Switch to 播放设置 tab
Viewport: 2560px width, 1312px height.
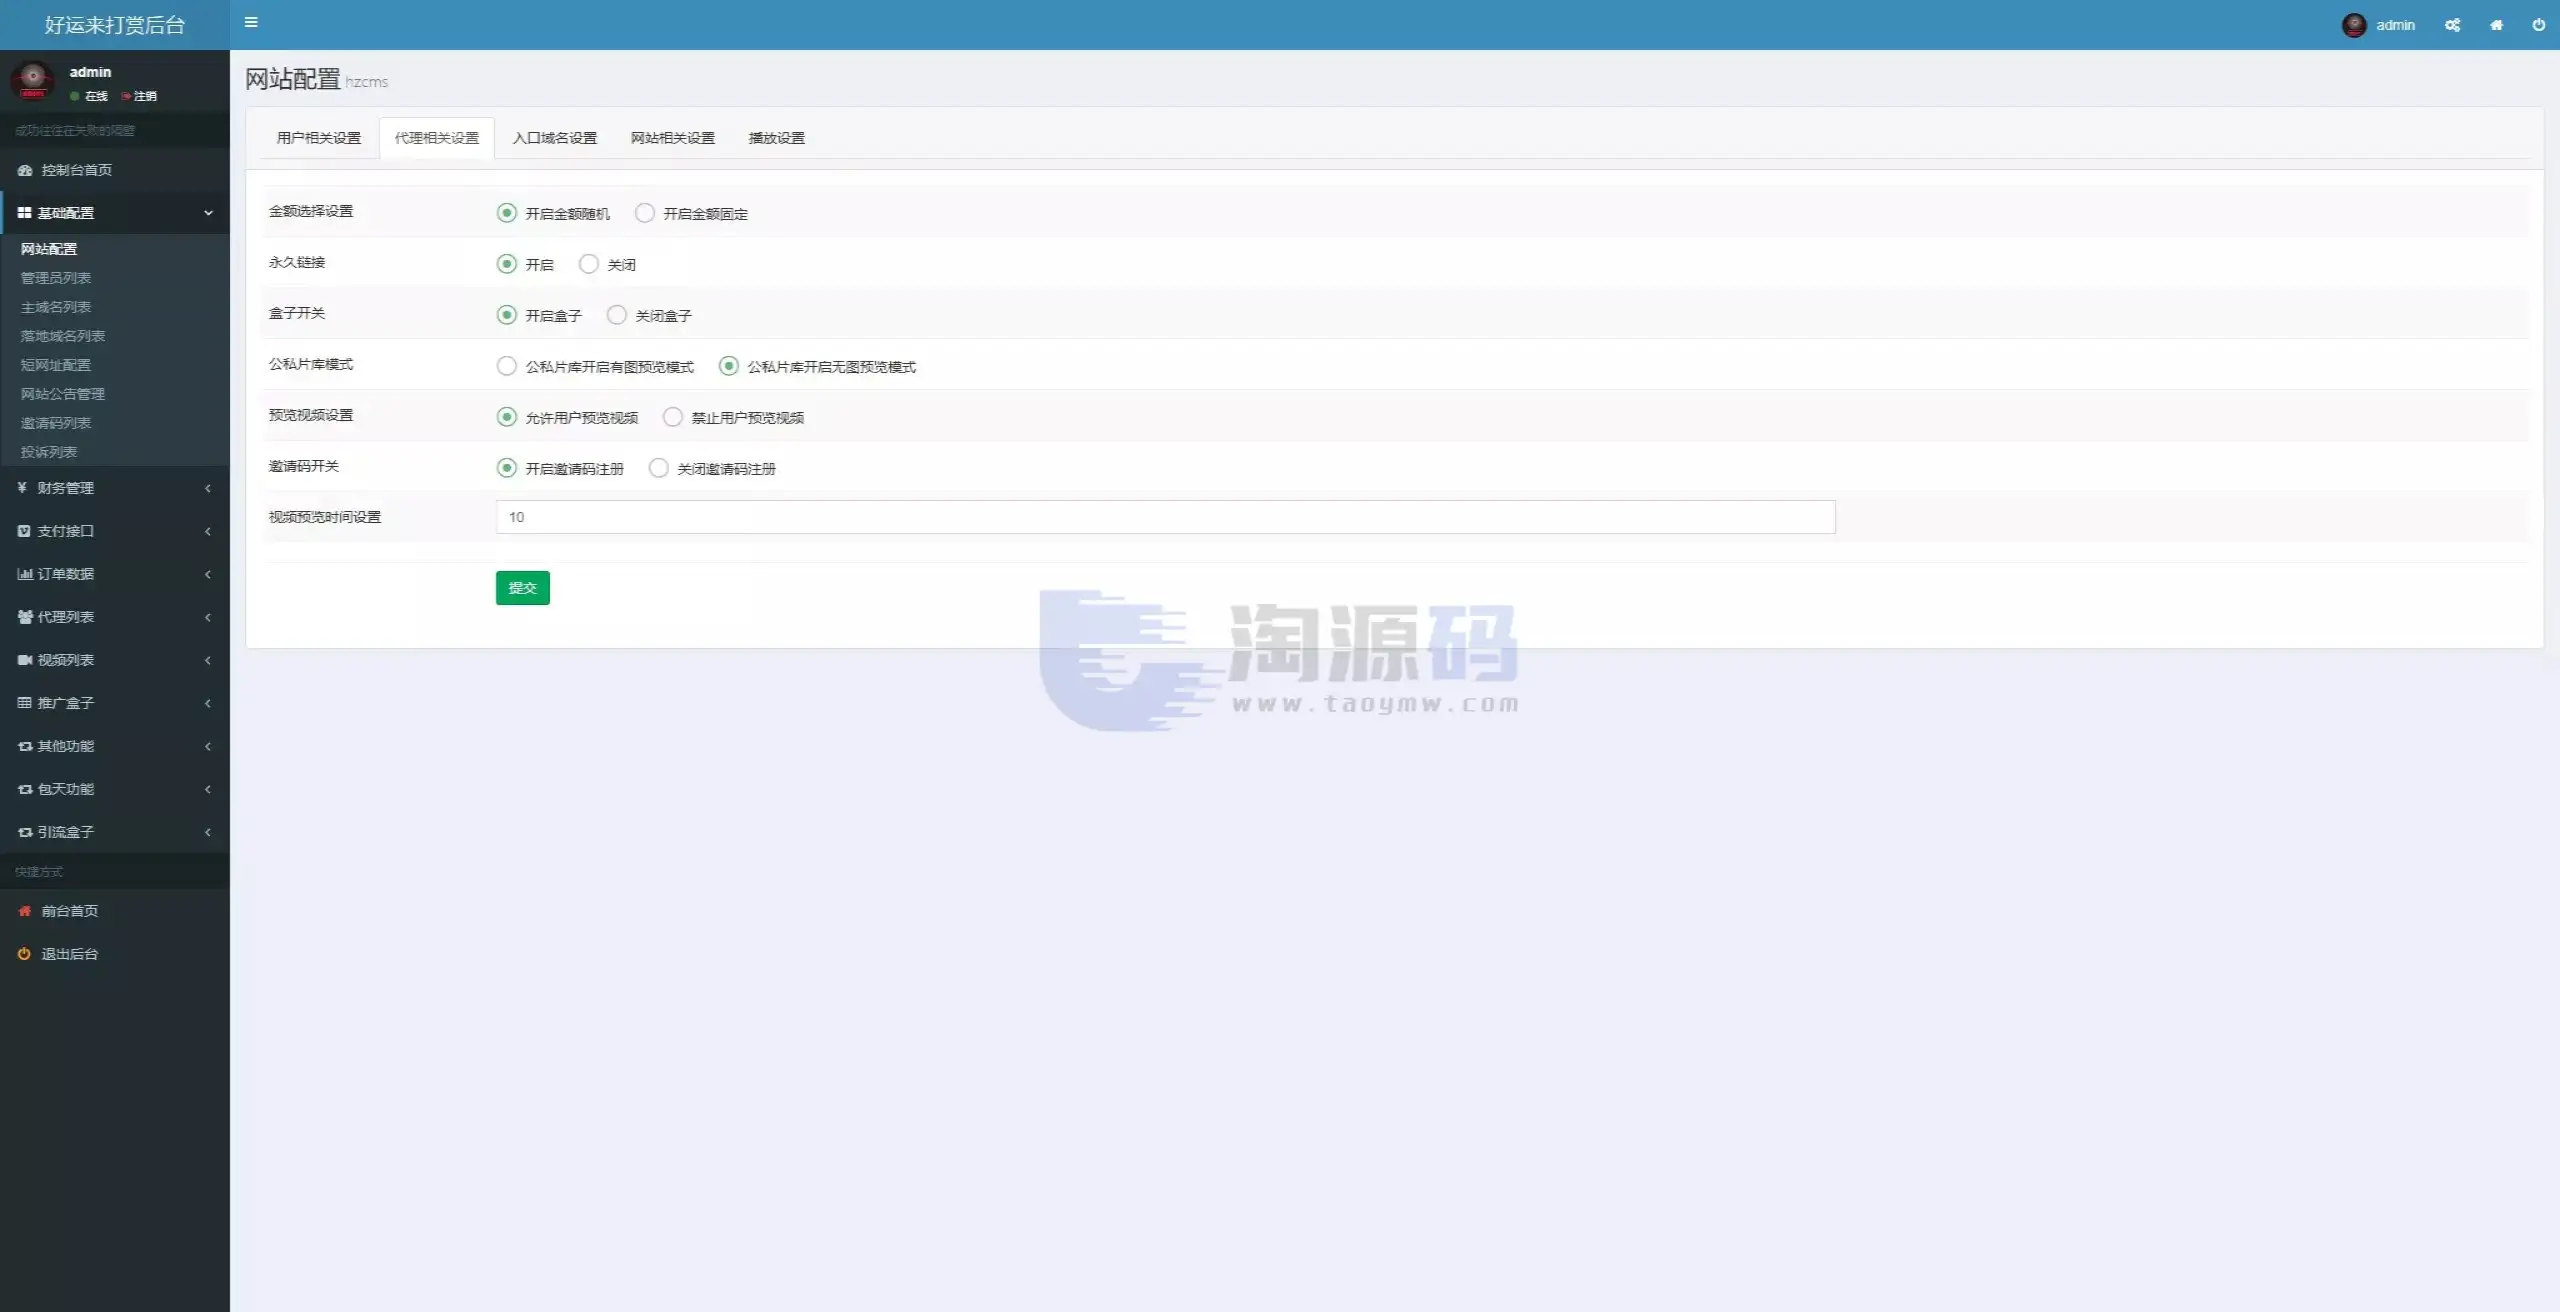(x=777, y=138)
